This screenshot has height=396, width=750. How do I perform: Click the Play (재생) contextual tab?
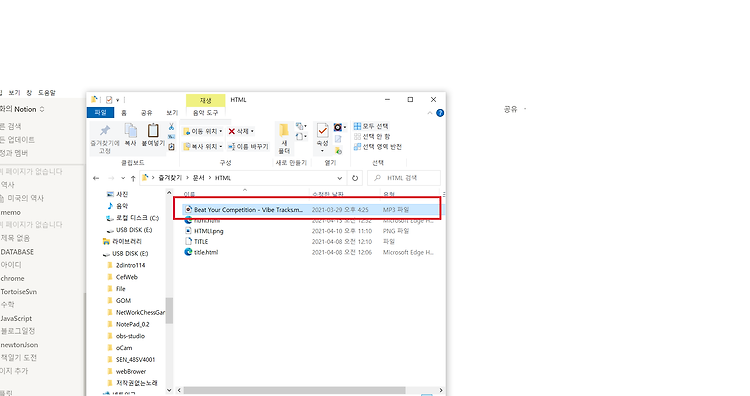pyautogui.click(x=205, y=100)
